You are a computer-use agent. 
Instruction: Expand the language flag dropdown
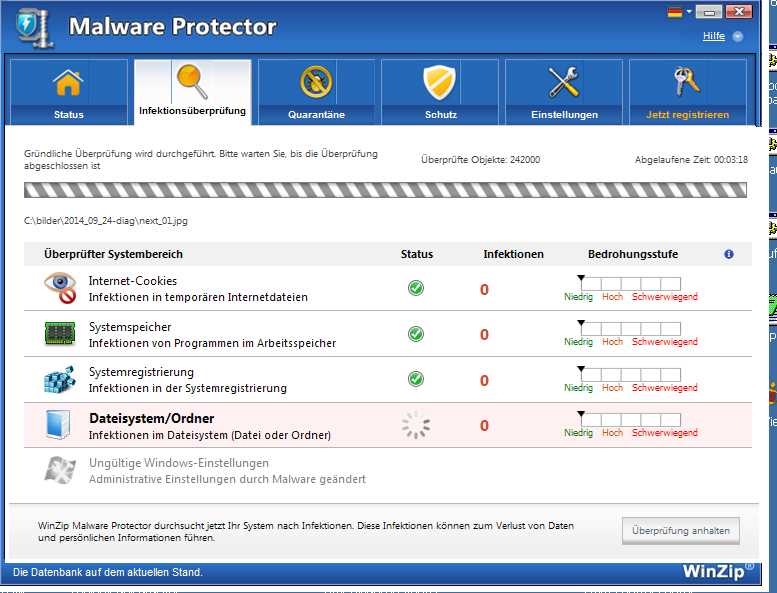click(679, 12)
